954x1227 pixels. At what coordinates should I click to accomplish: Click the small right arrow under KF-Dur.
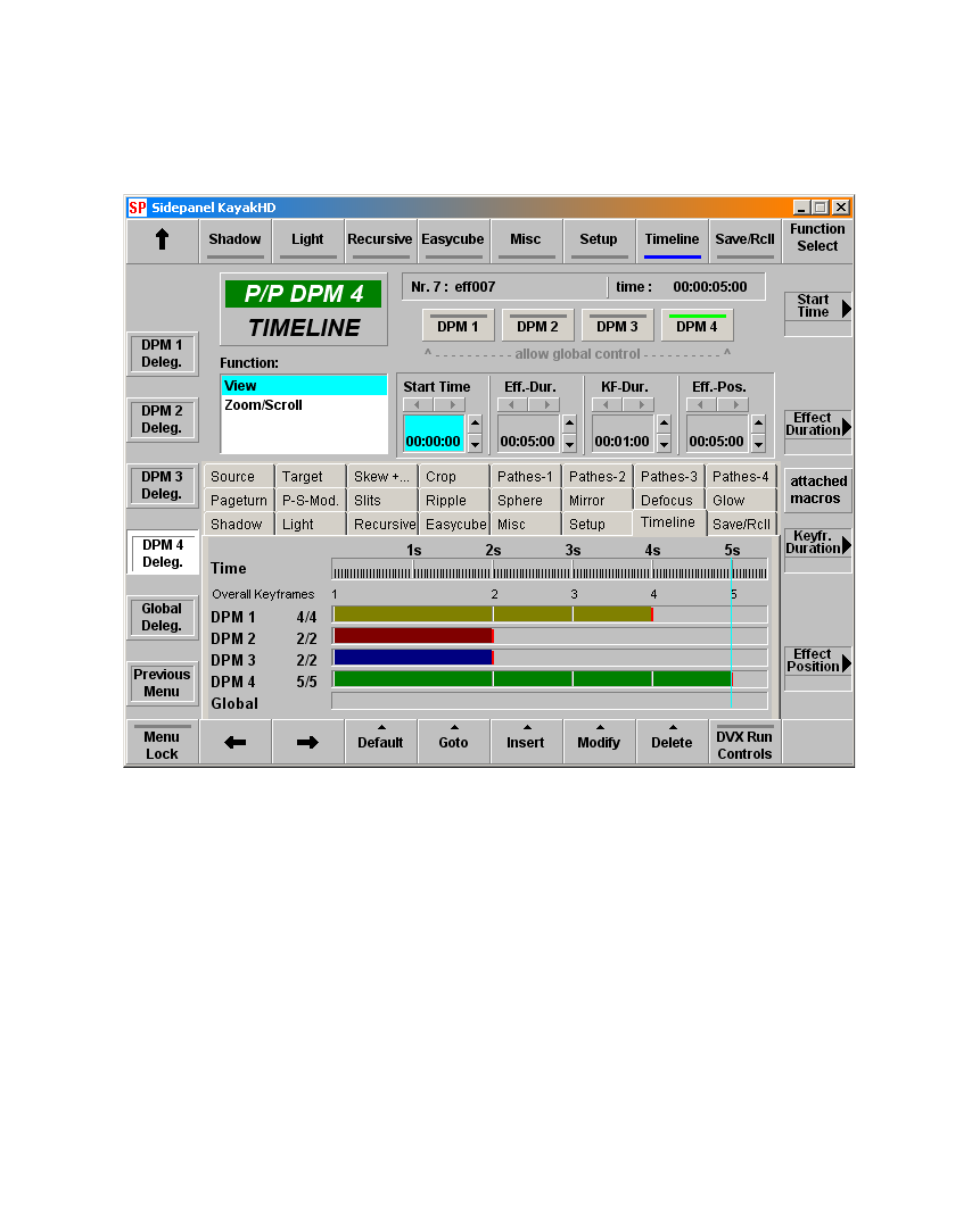coord(639,404)
